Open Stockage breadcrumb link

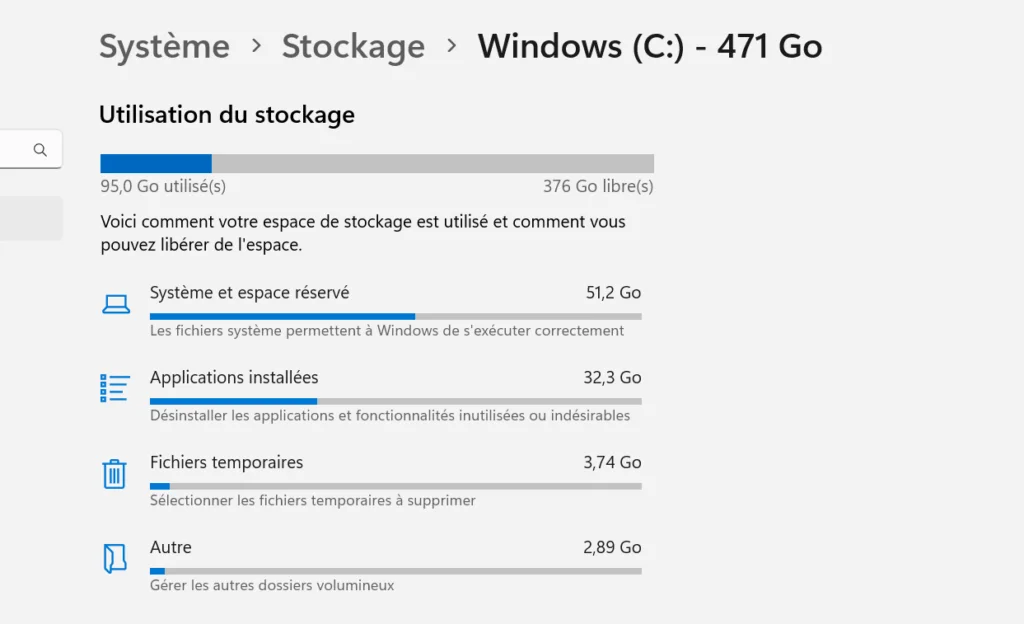[x=353, y=46]
